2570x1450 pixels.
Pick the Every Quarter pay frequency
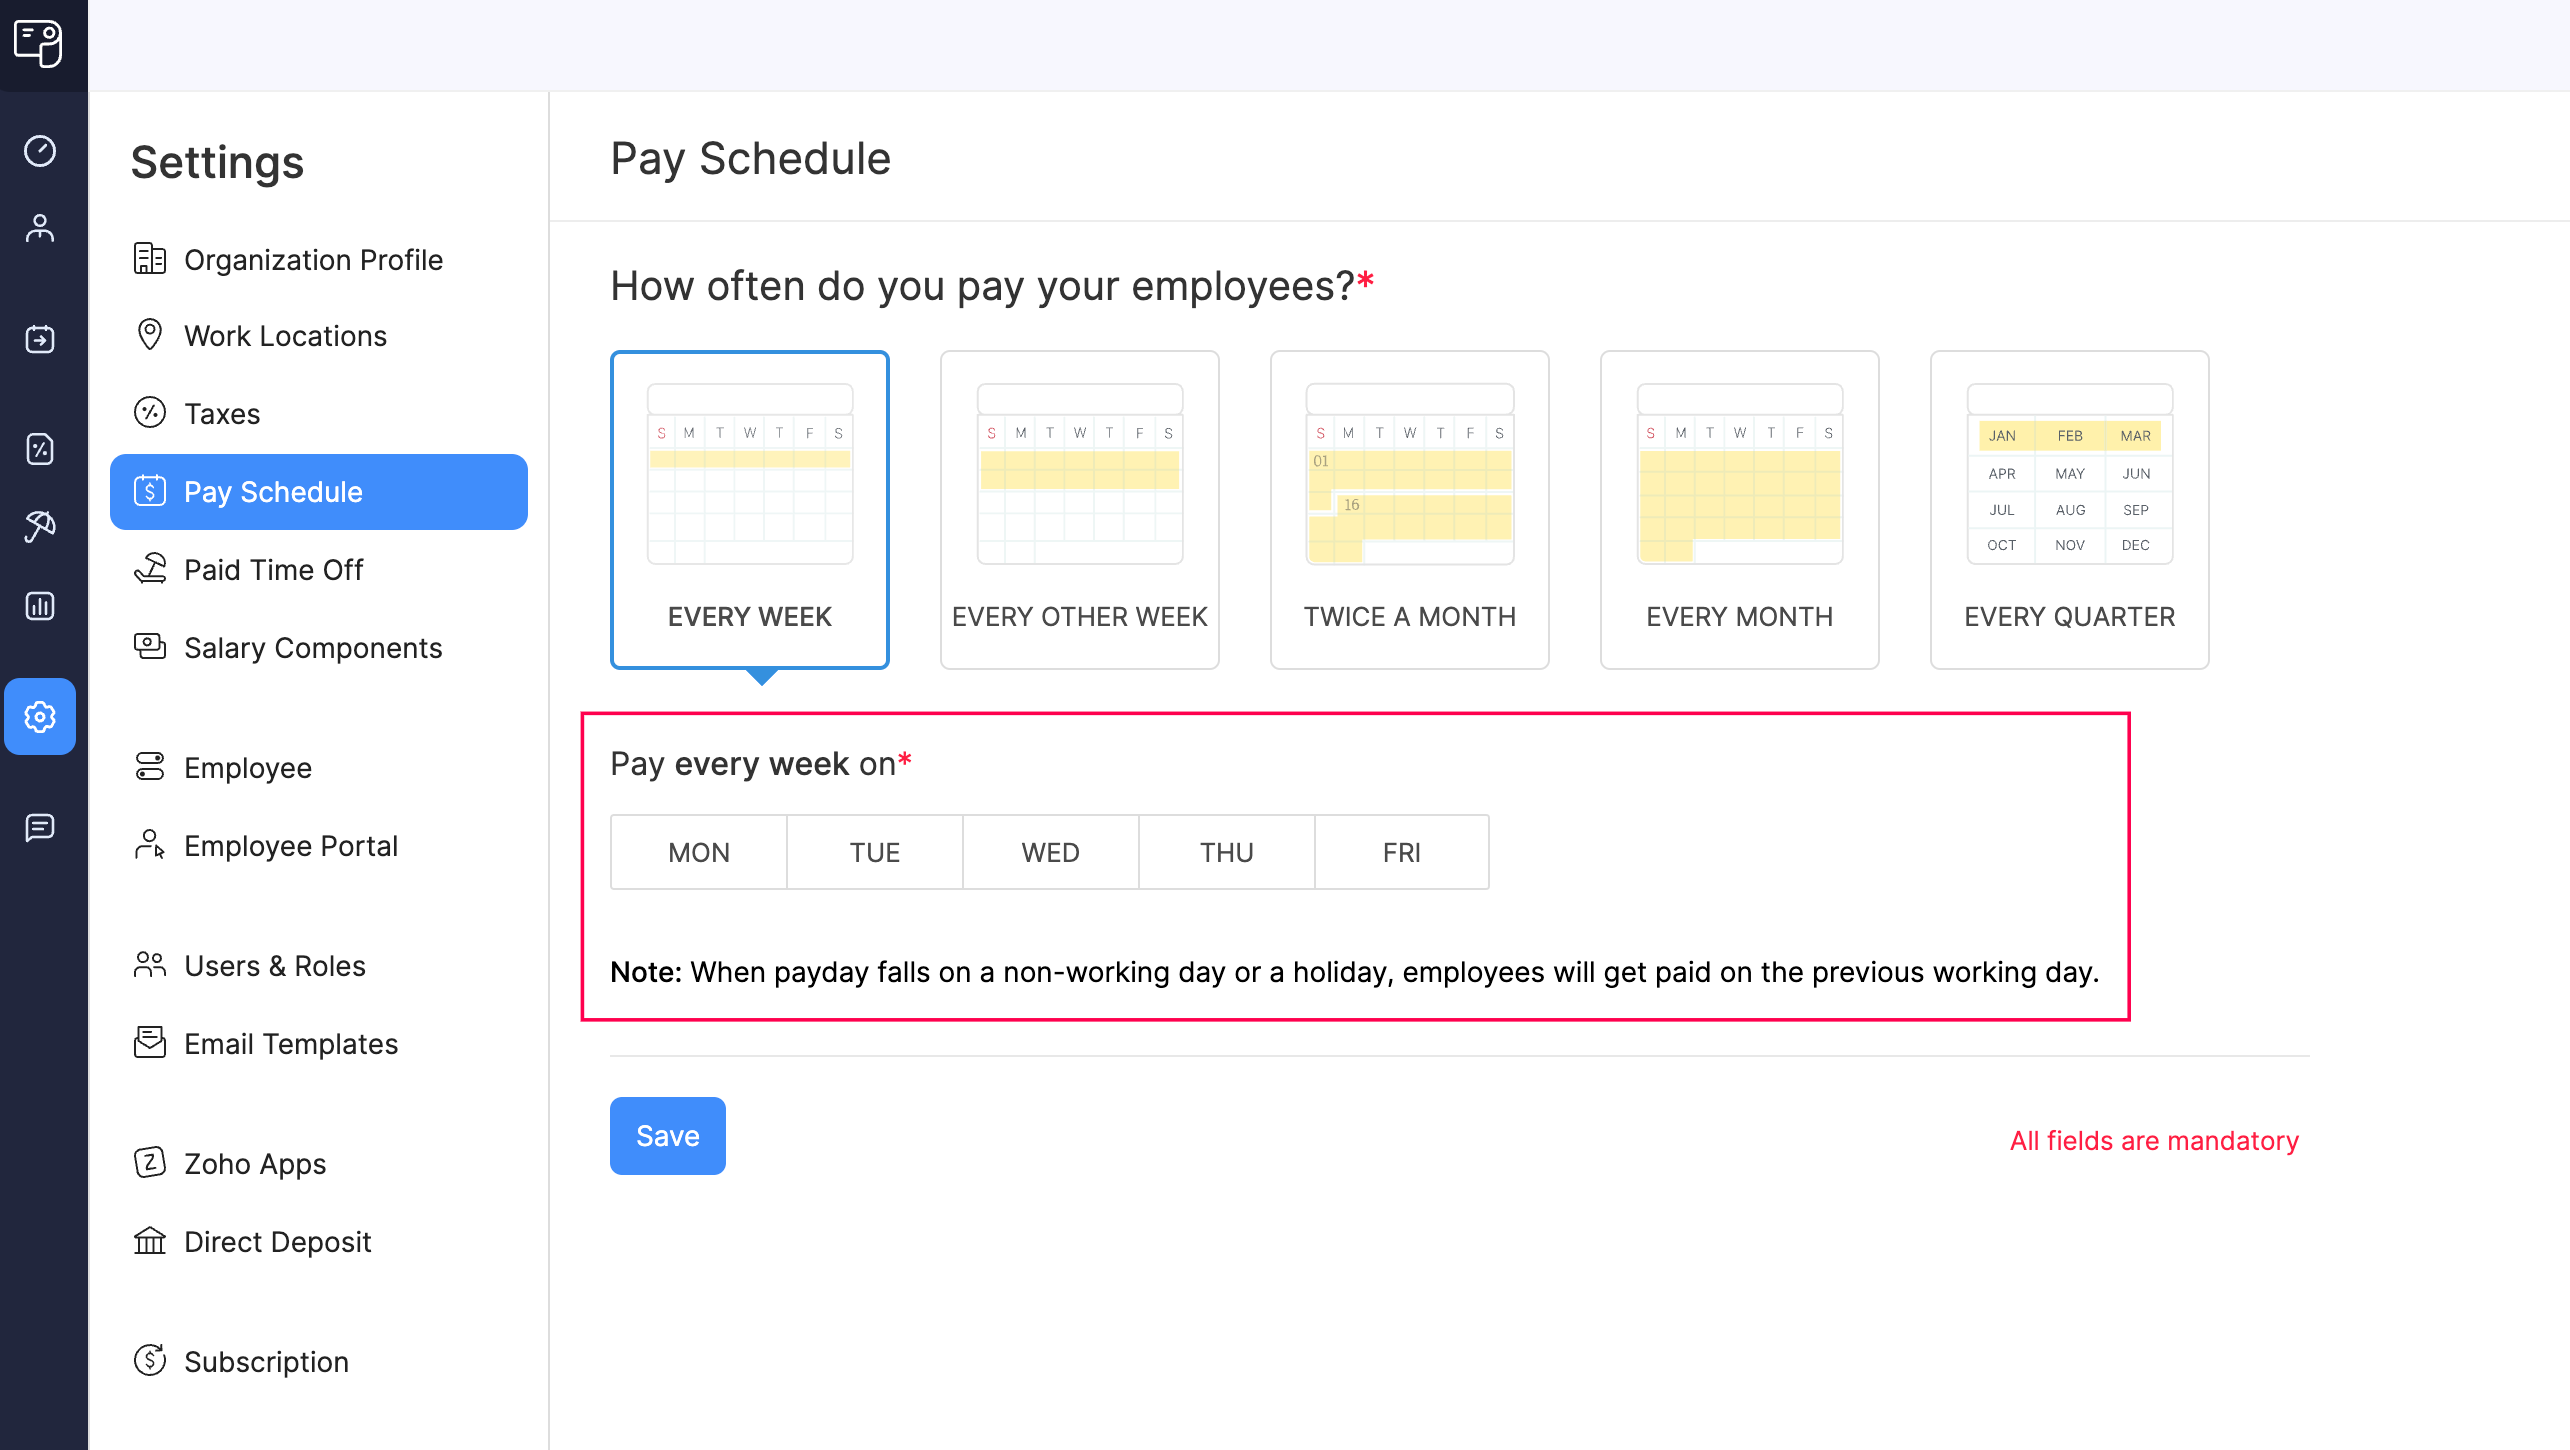(x=2069, y=510)
